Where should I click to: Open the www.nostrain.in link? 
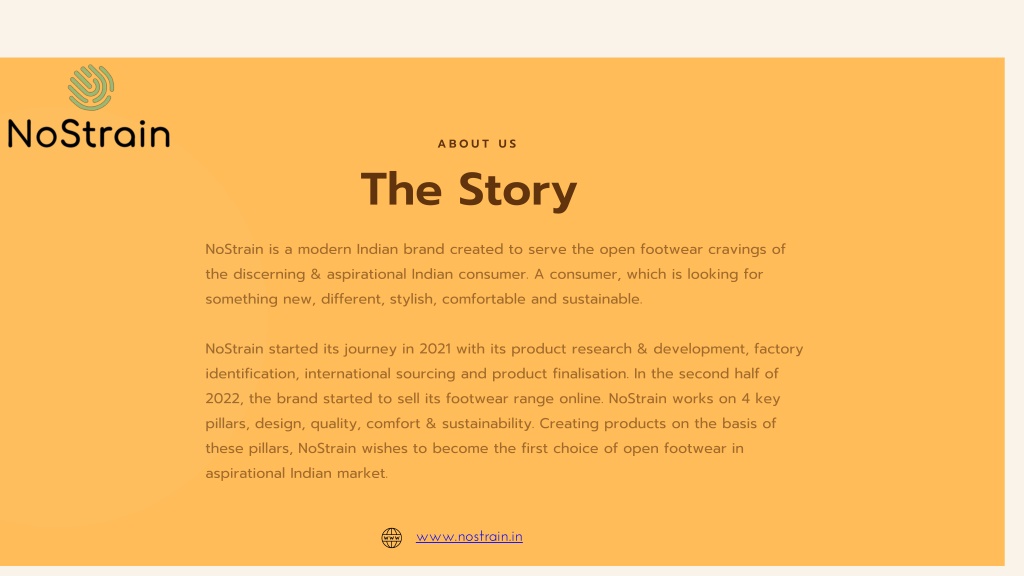(469, 537)
